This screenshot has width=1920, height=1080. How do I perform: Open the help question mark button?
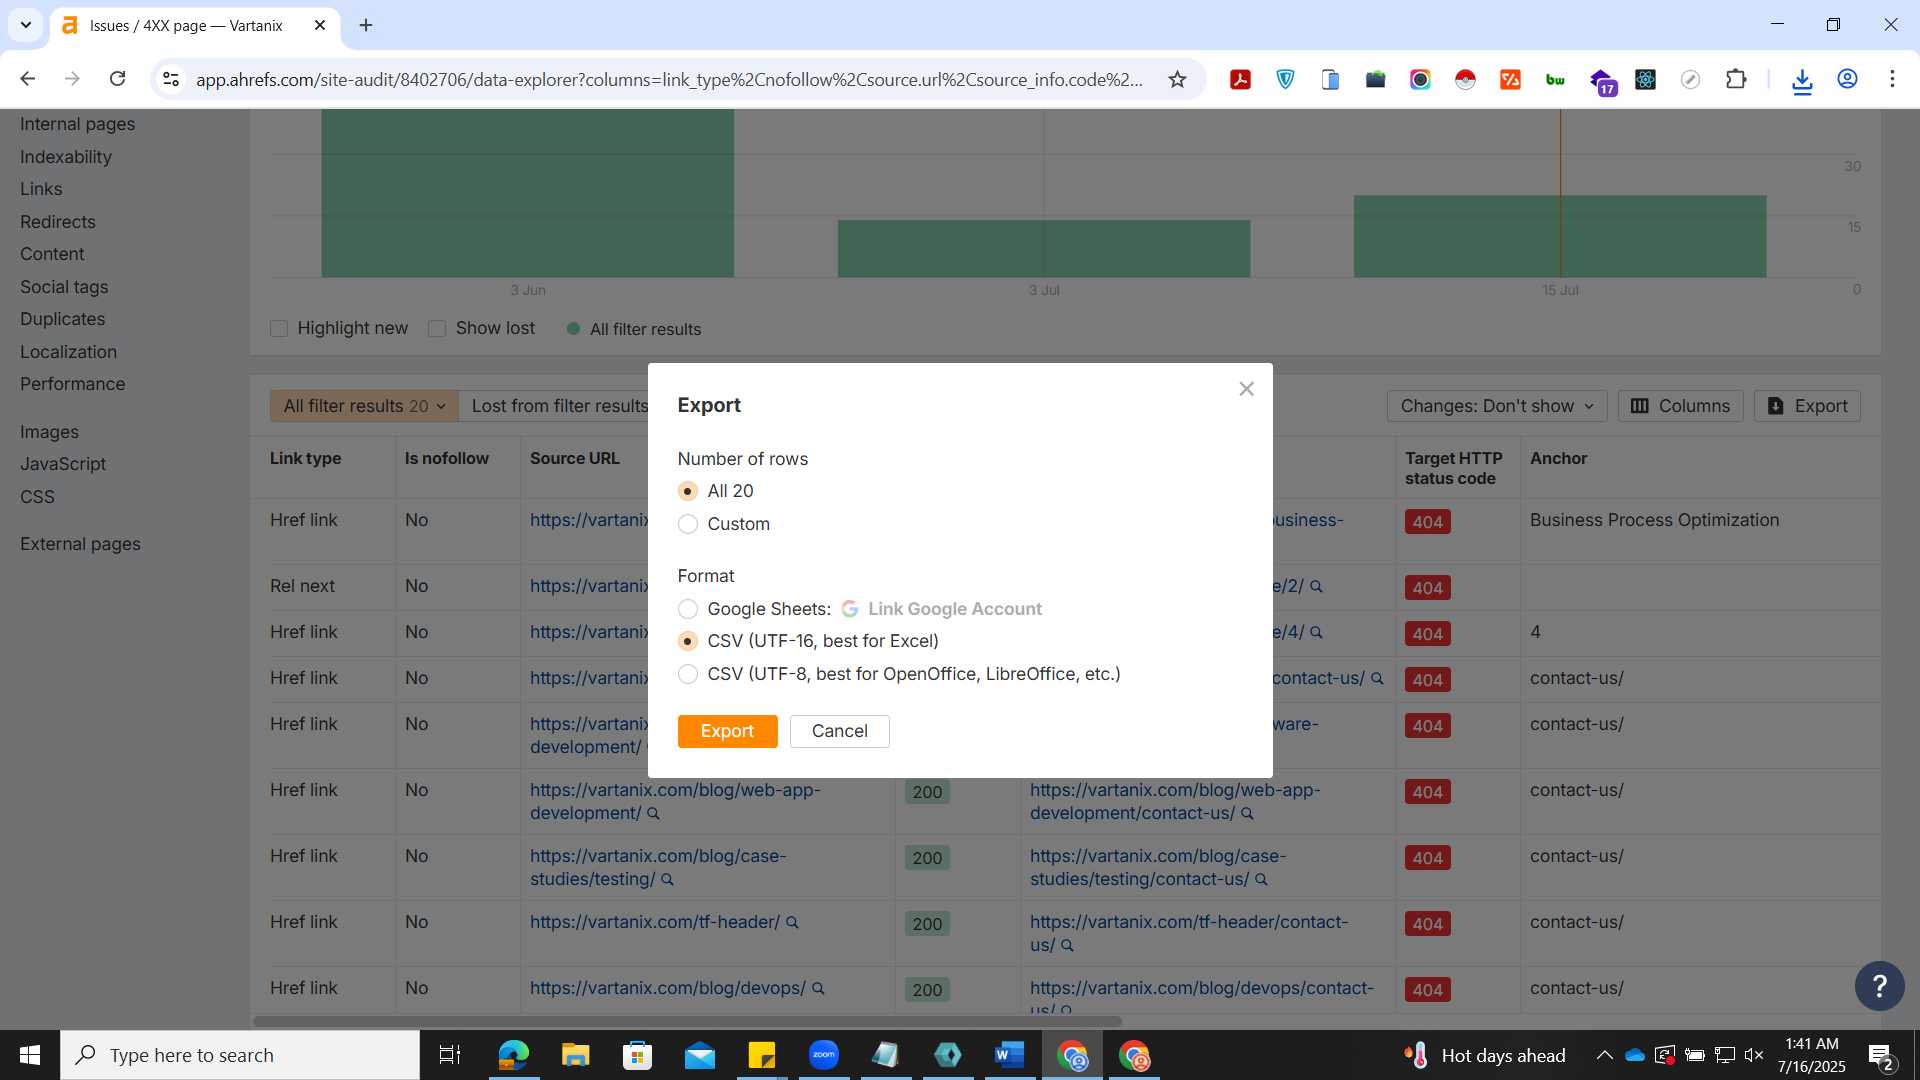click(x=1879, y=986)
